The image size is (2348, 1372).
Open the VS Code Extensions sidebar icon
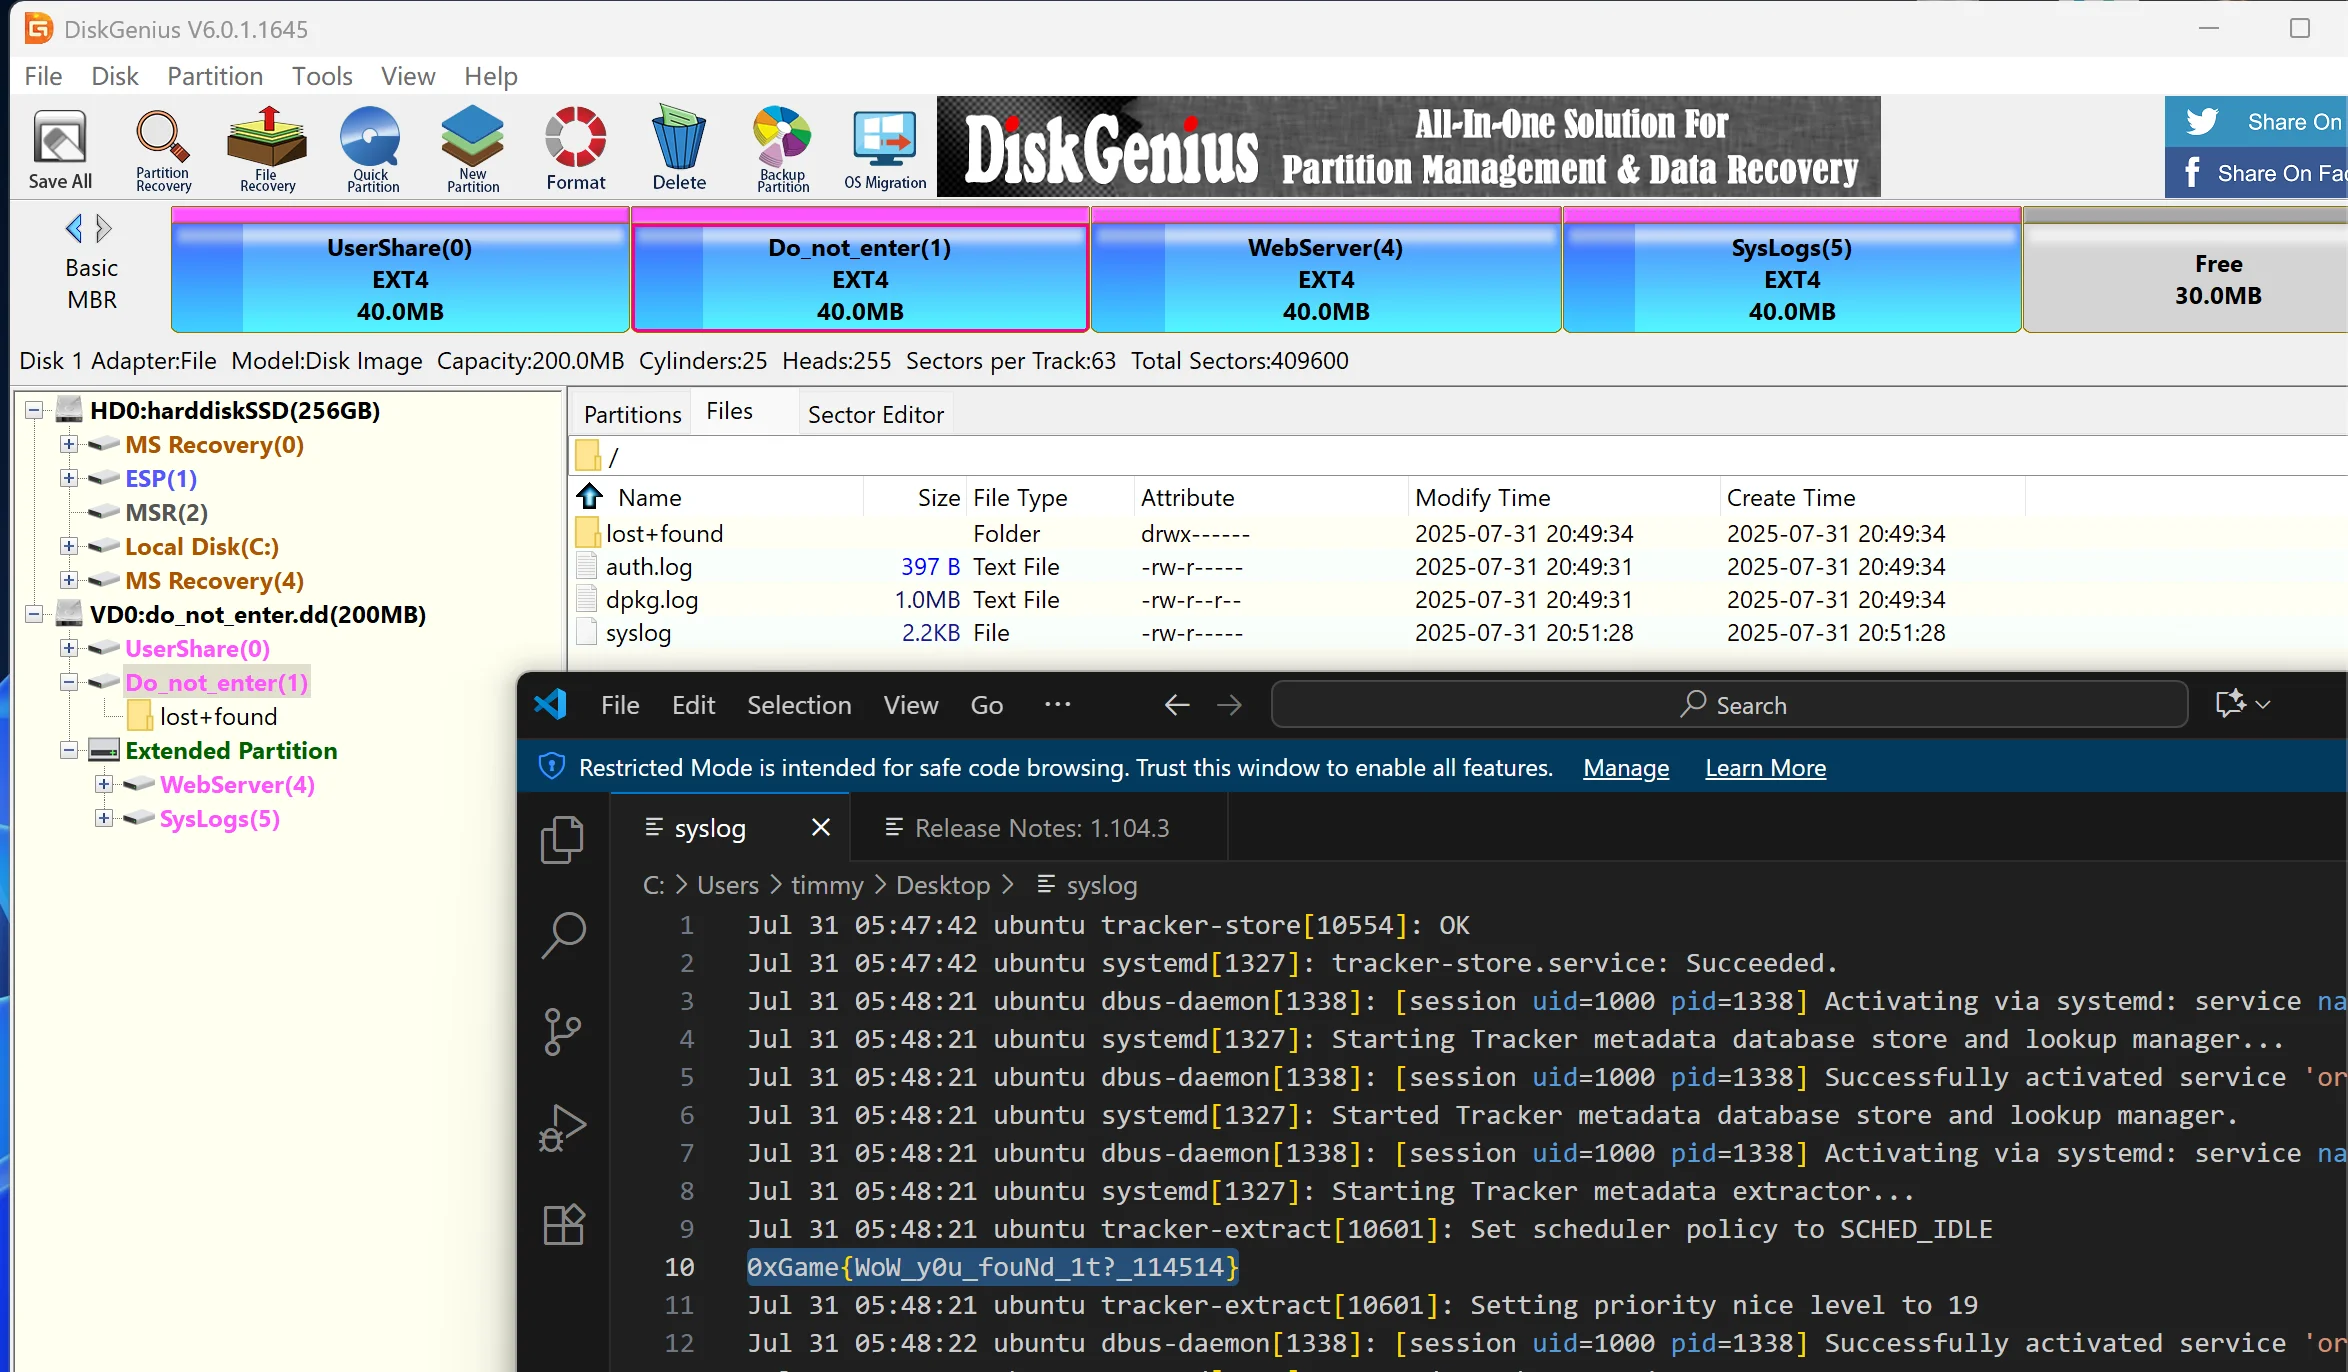(x=563, y=1224)
